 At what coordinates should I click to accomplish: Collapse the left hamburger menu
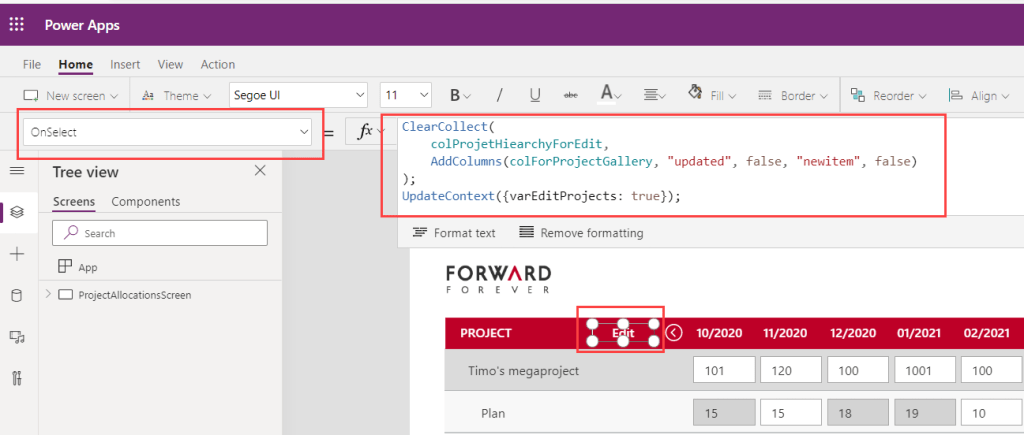click(16, 171)
